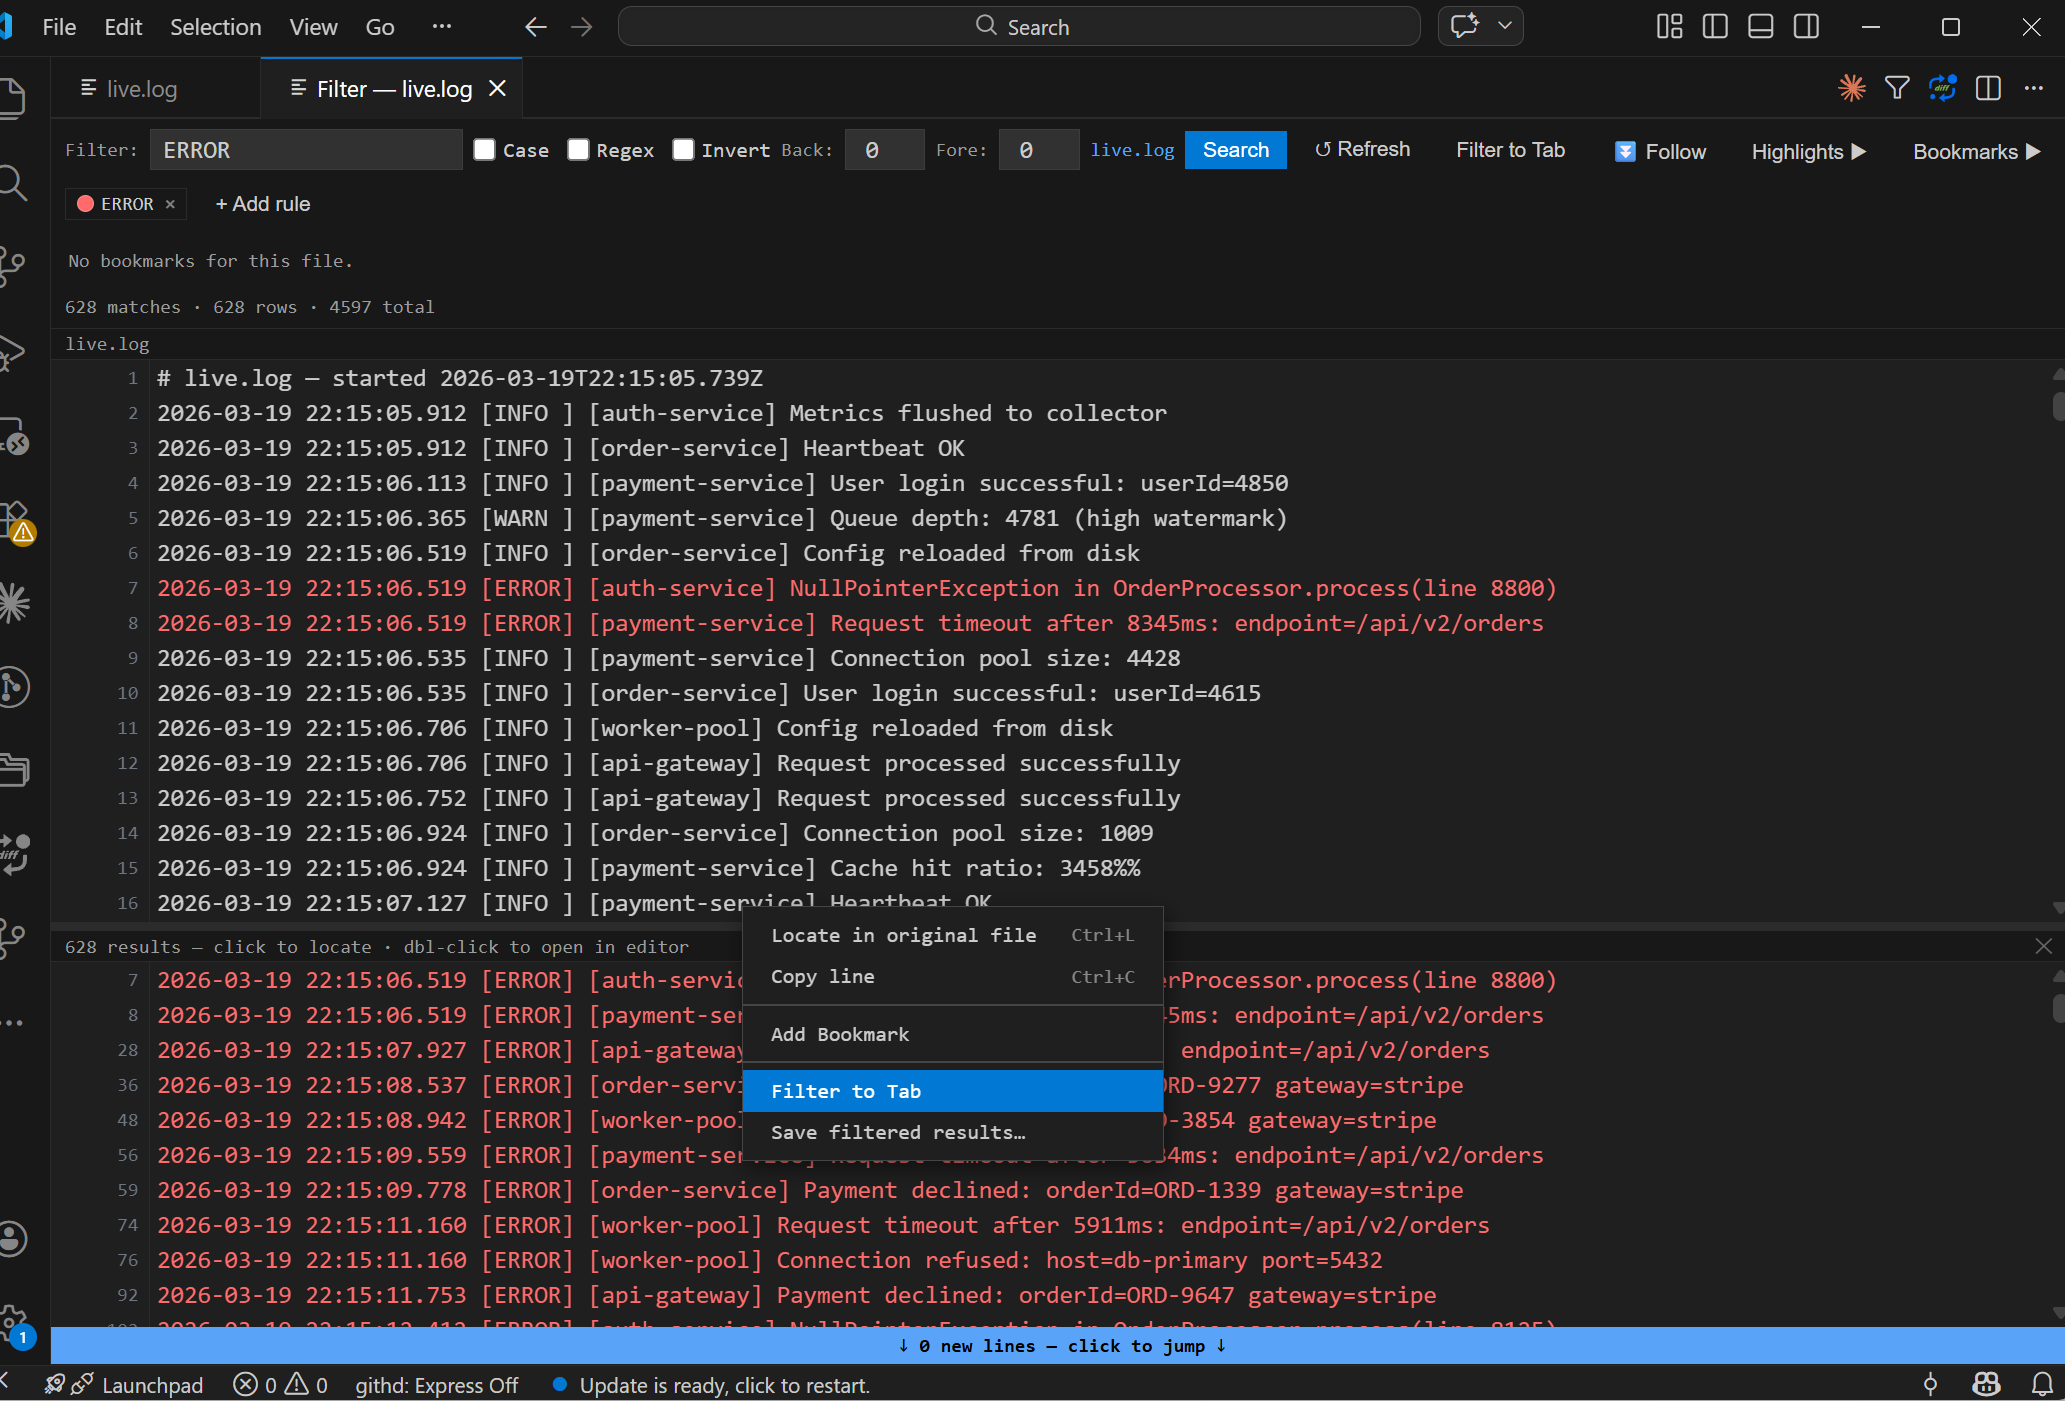Open the diff icon in activity bar
Screen dimensions: 2065x1401
pyautogui.click(x=14, y=854)
